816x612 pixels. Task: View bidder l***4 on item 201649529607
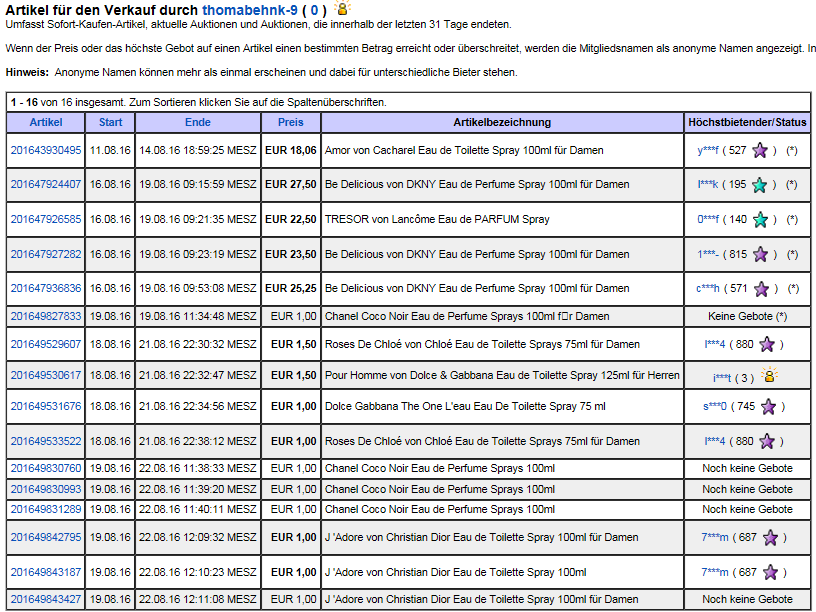pyautogui.click(x=715, y=344)
